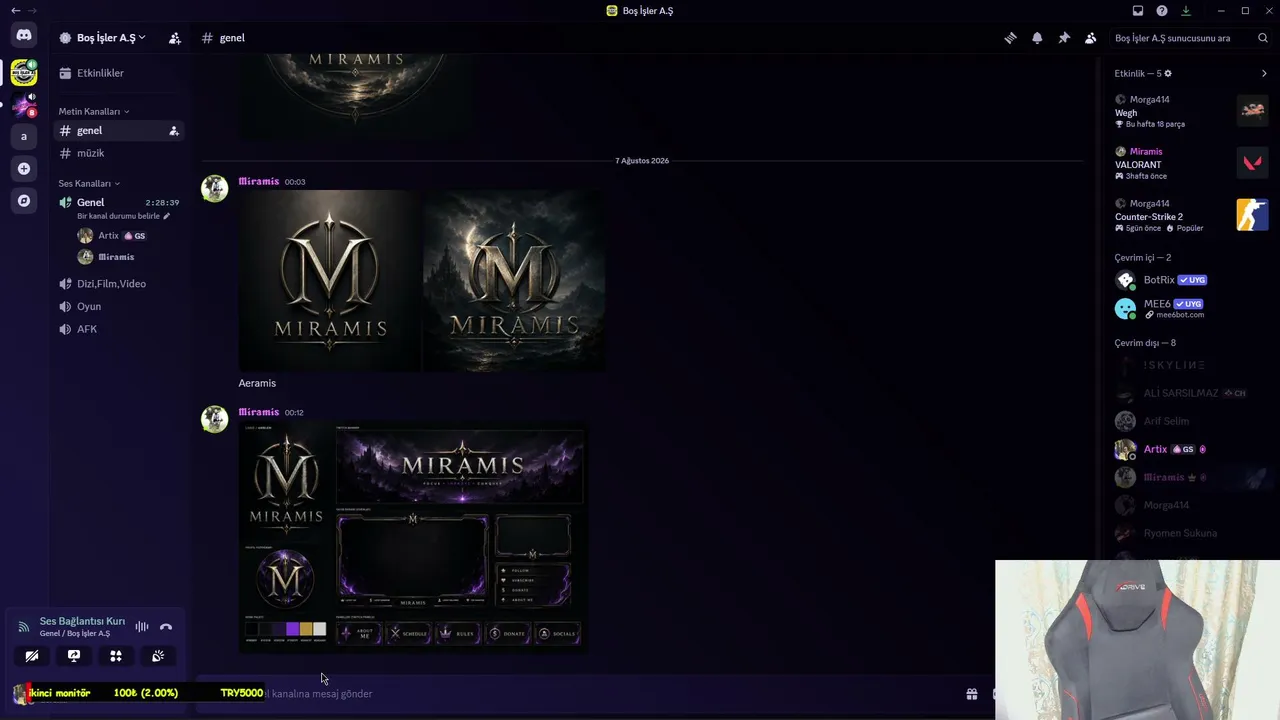Click the 'Aeramis' message text
The height and width of the screenshot is (720, 1280).
(257, 383)
